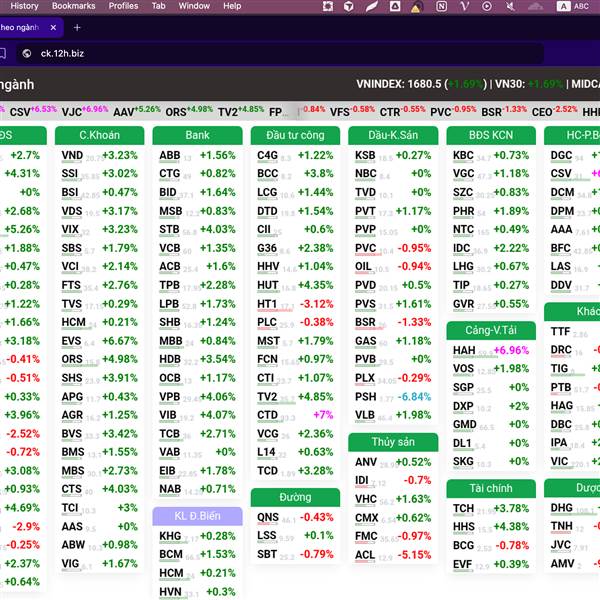Select the EVS +6.67% row

99,341
